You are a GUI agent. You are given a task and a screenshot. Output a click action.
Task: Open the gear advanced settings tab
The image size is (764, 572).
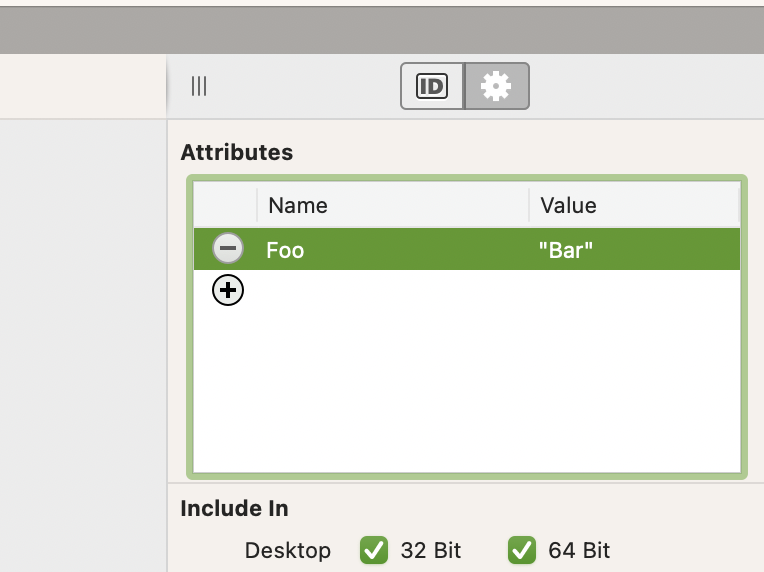point(497,86)
